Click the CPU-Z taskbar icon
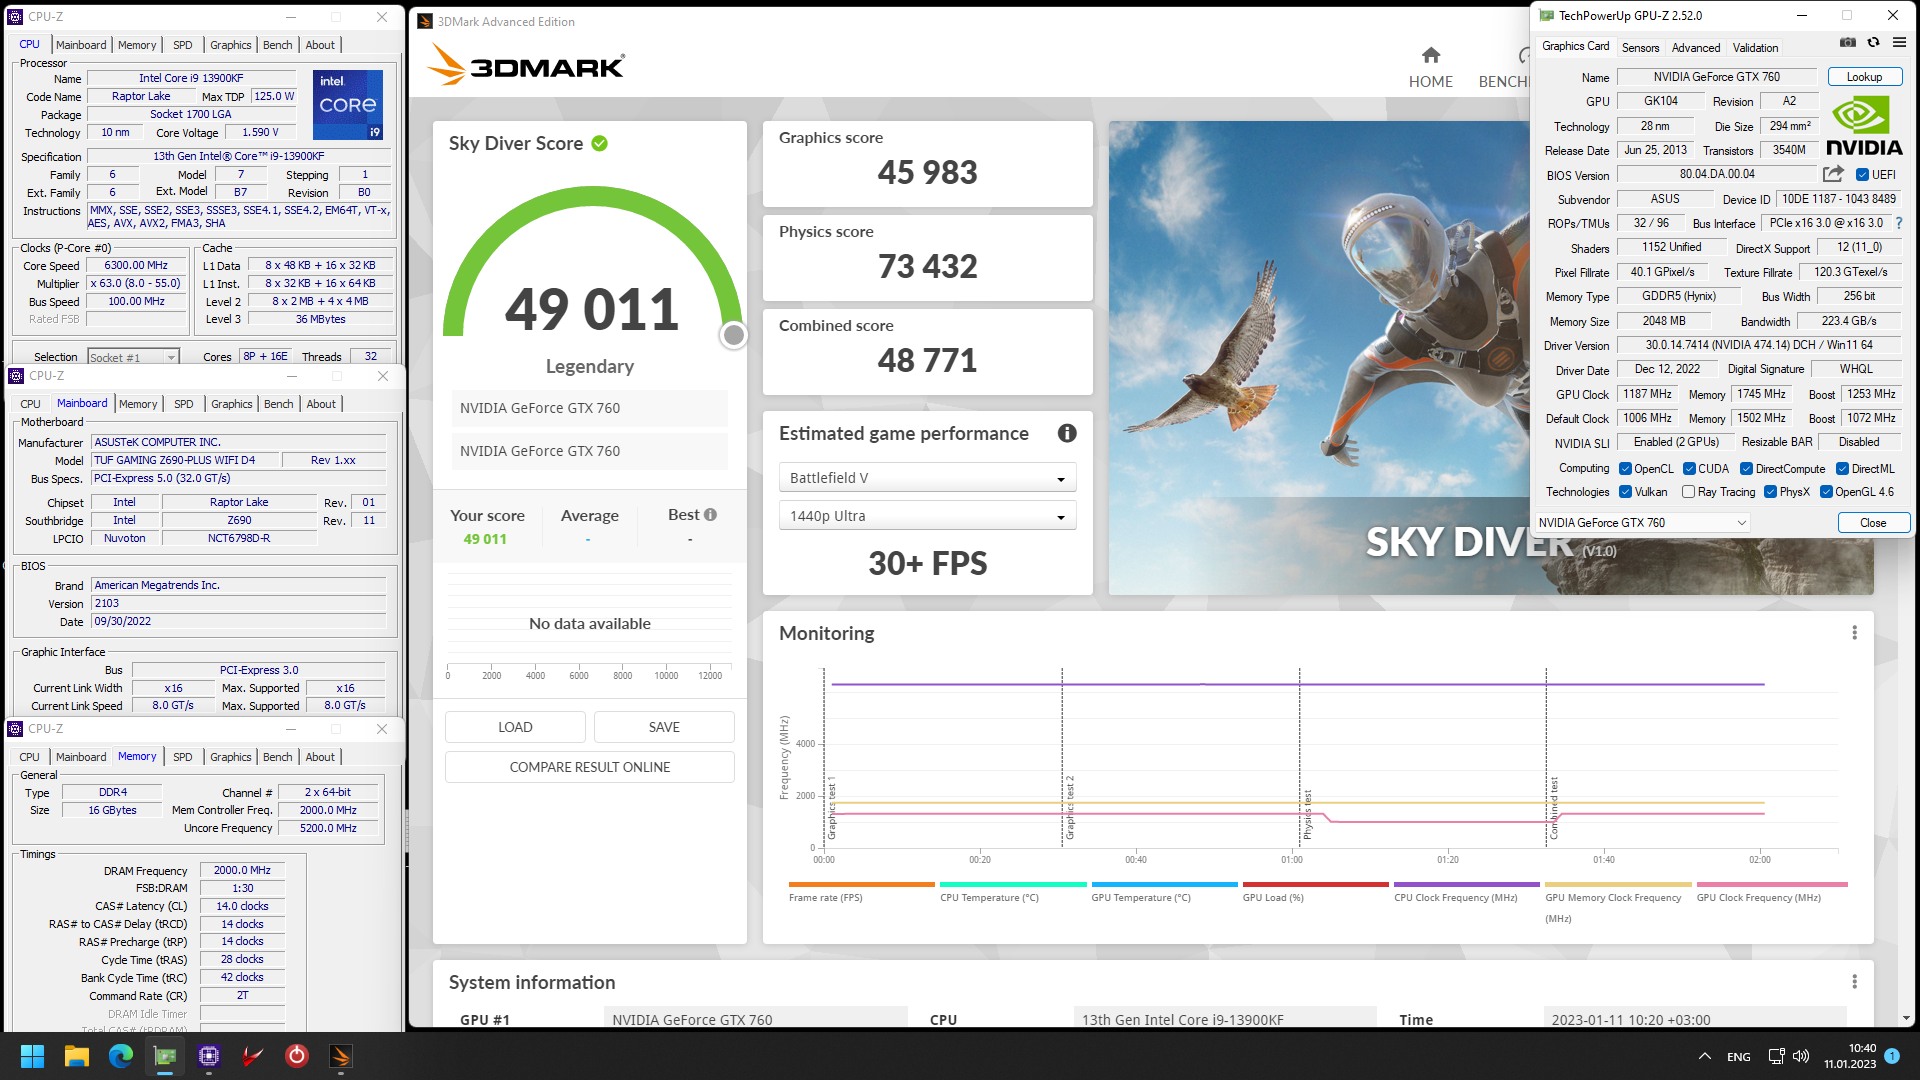This screenshot has height=1080, width=1920. point(209,1056)
